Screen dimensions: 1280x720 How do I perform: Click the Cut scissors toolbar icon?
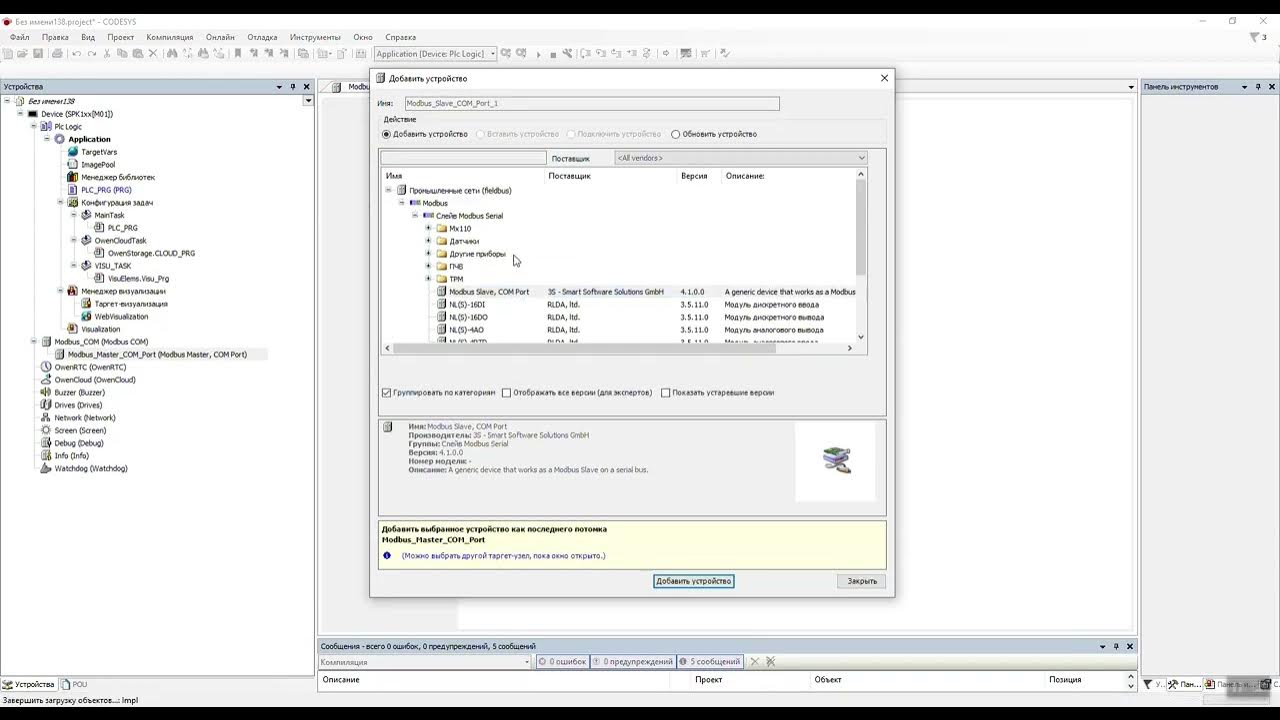point(107,54)
